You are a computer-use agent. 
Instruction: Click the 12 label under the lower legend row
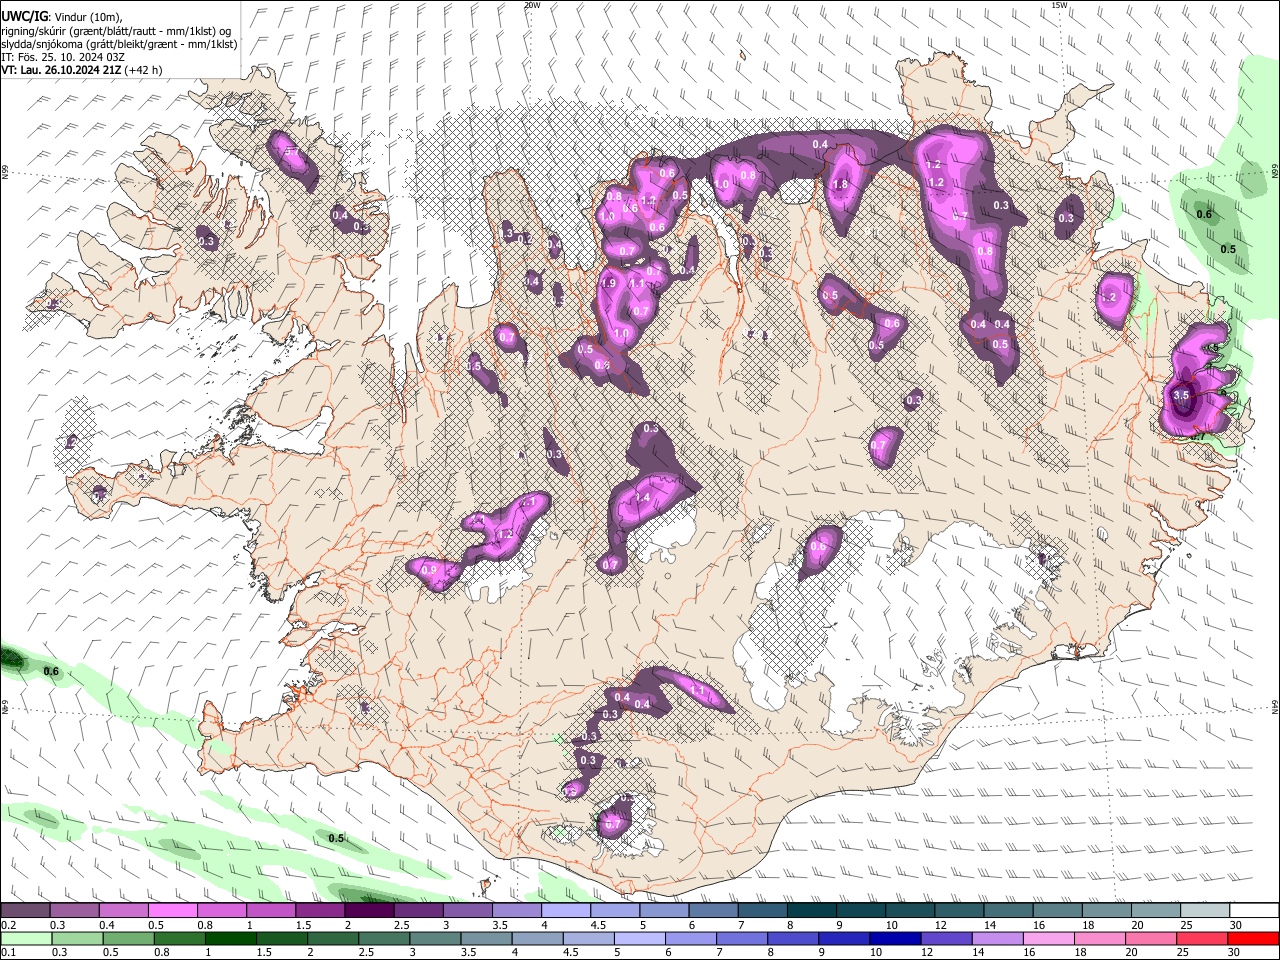(926, 953)
